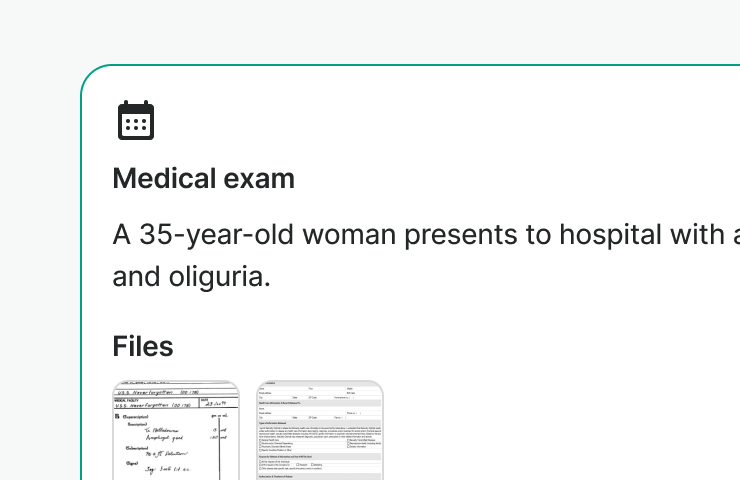Open the printed release form thumbnail
The height and width of the screenshot is (480, 740).
(x=320, y=430)
